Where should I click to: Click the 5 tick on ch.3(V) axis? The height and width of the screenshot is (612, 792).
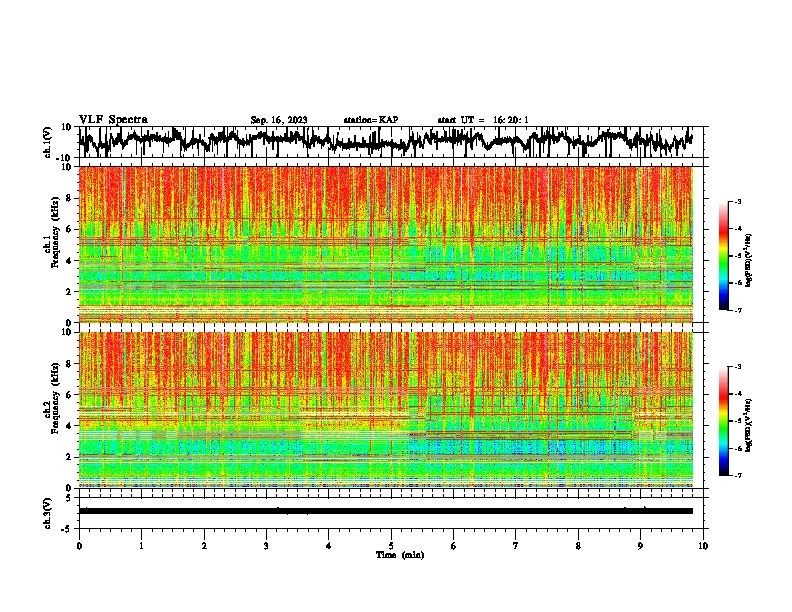pos(70,498)
